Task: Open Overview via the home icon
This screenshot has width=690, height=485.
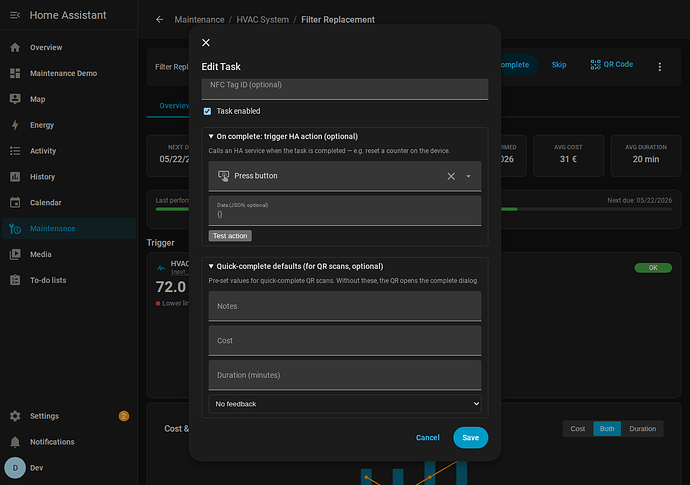Action: coord(15,48)
